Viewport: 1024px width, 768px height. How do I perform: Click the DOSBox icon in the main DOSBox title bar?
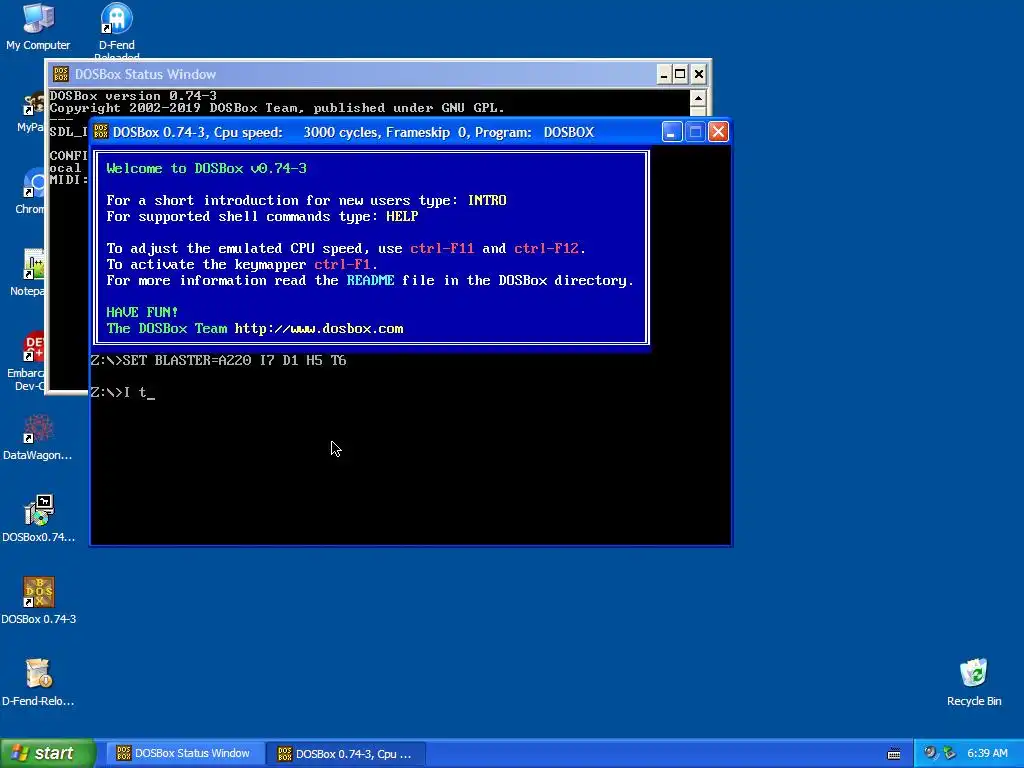point(101,131)
